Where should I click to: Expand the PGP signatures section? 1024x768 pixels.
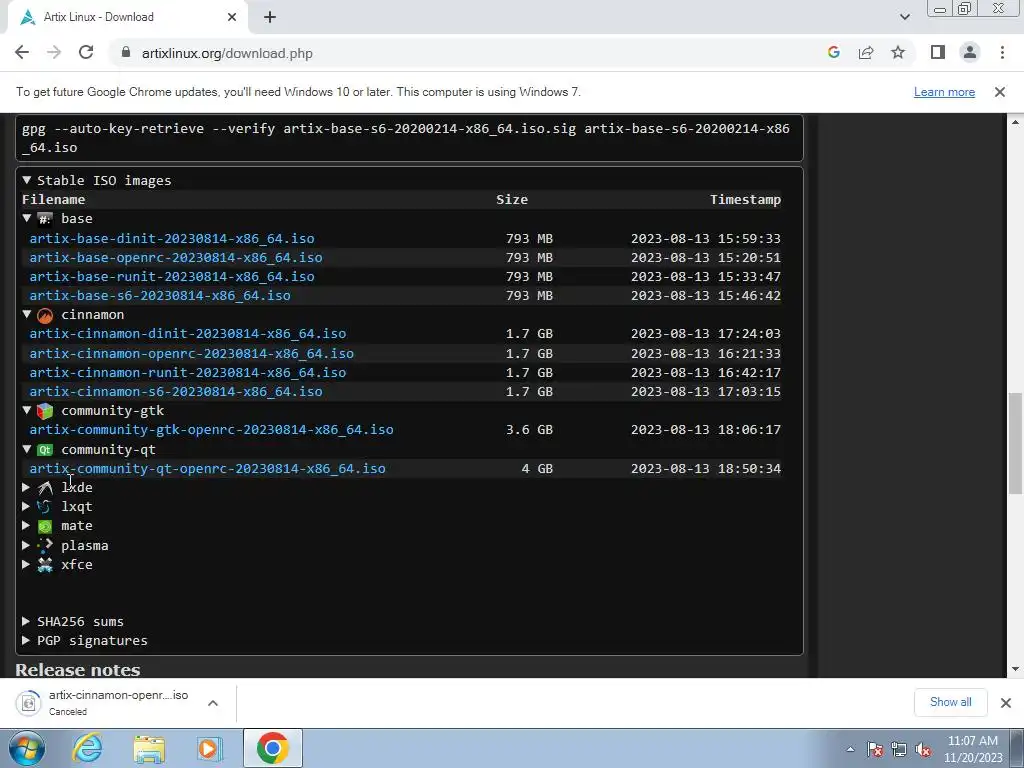coord(25,640)
